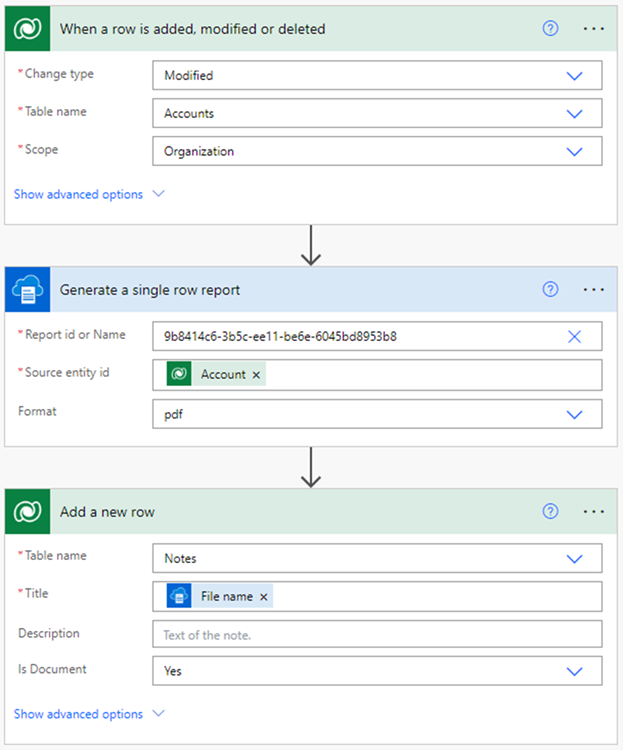Click the 'Generate a single row report' card title
This screenshot has height=750, width=623.
tap(150, 290)
